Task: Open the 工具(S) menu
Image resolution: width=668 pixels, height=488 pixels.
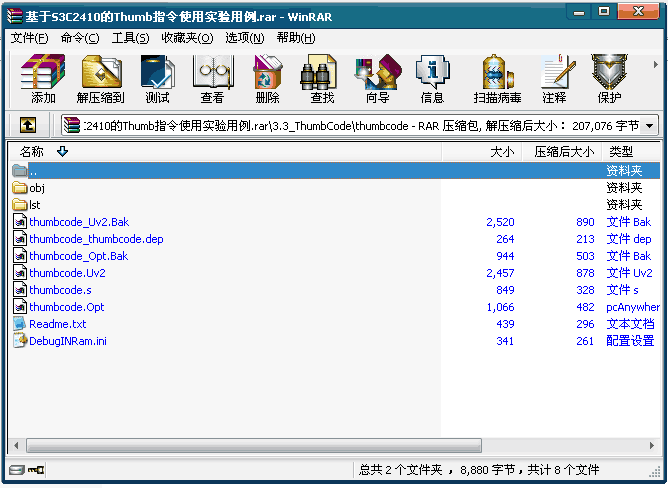Action: point(130,38)
